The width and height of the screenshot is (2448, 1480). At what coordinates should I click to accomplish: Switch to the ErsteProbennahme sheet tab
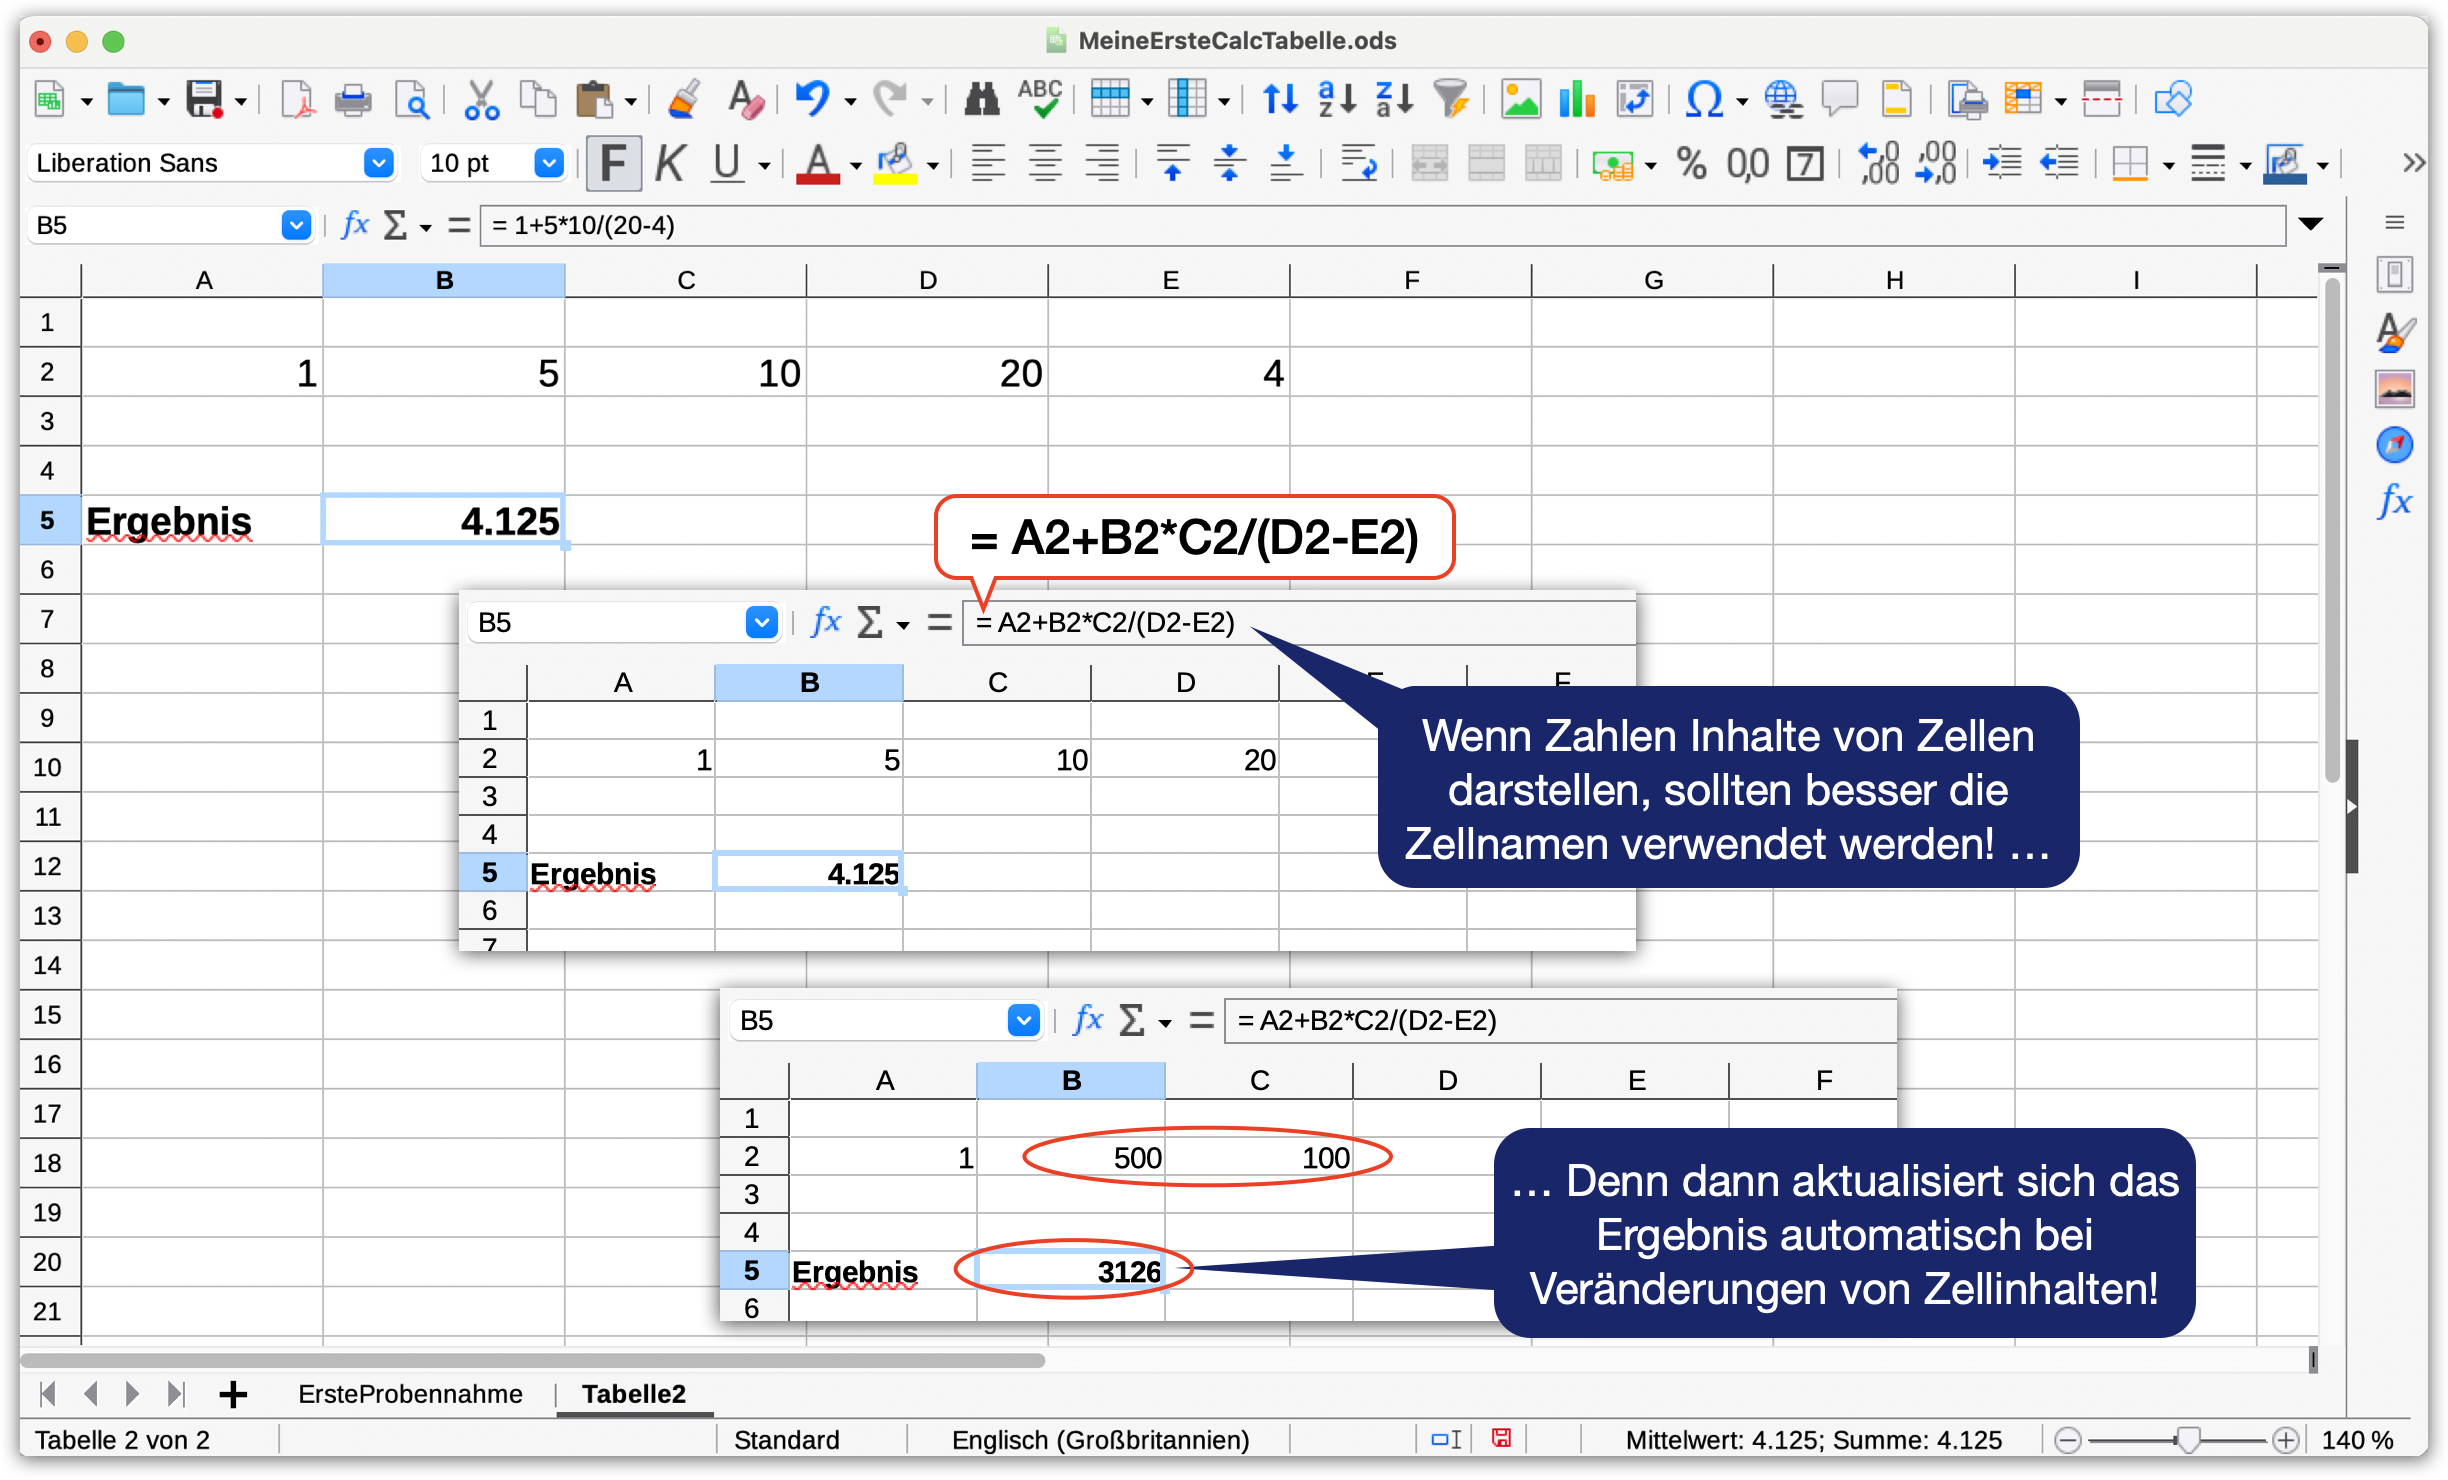pos(410,1394)
